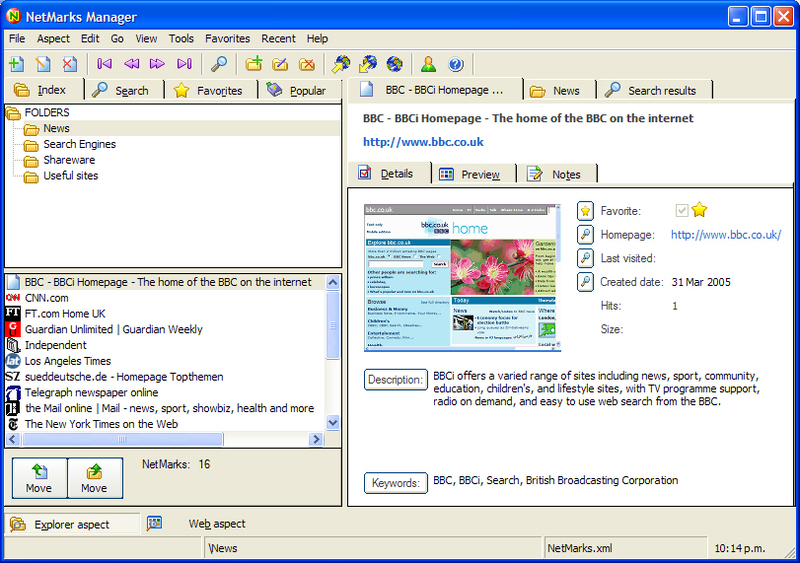Click the horizontal scrollbar right arrow

pos(316,439)
